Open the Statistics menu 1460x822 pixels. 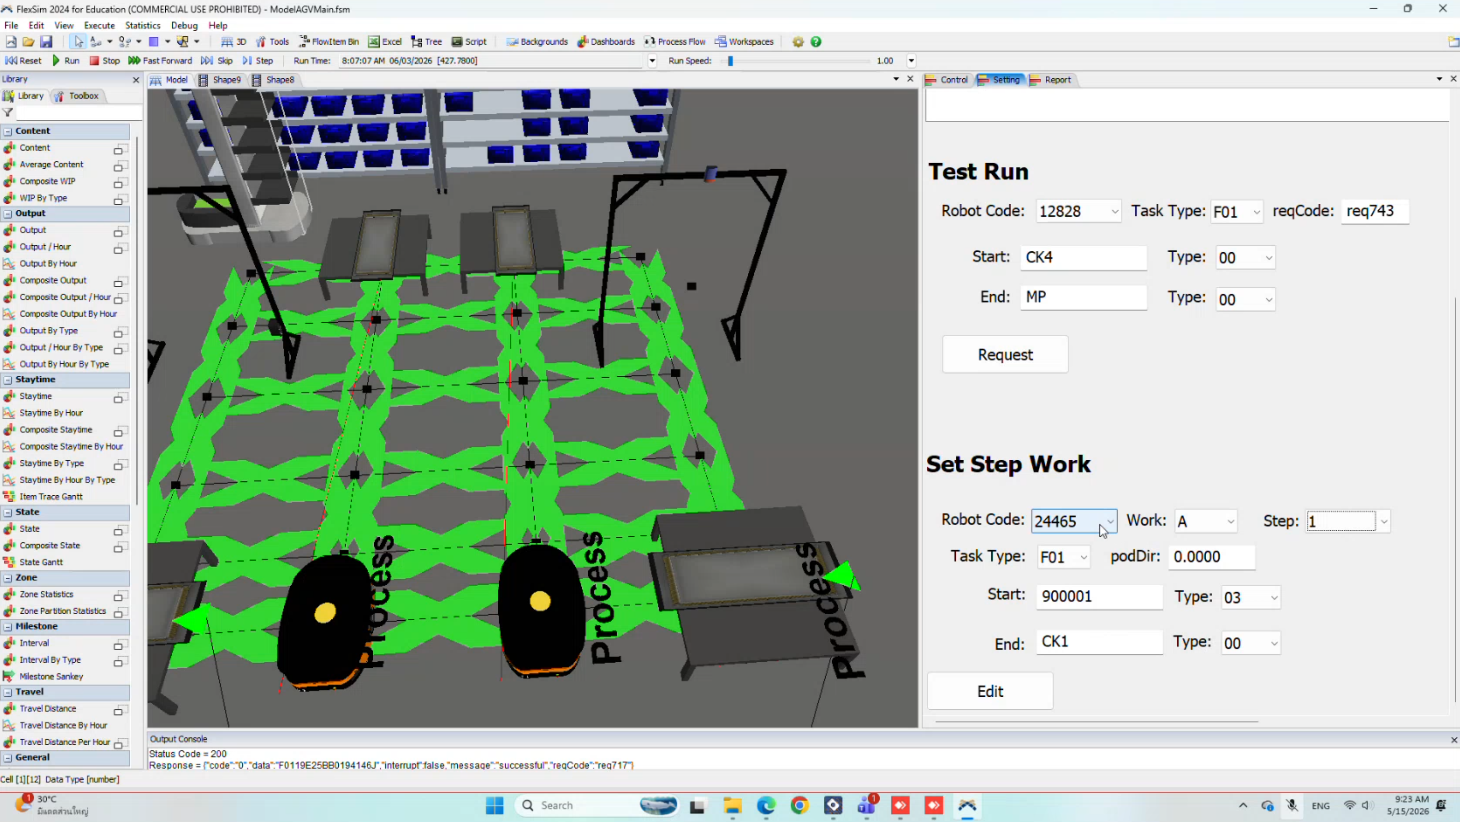click(142, 26)
